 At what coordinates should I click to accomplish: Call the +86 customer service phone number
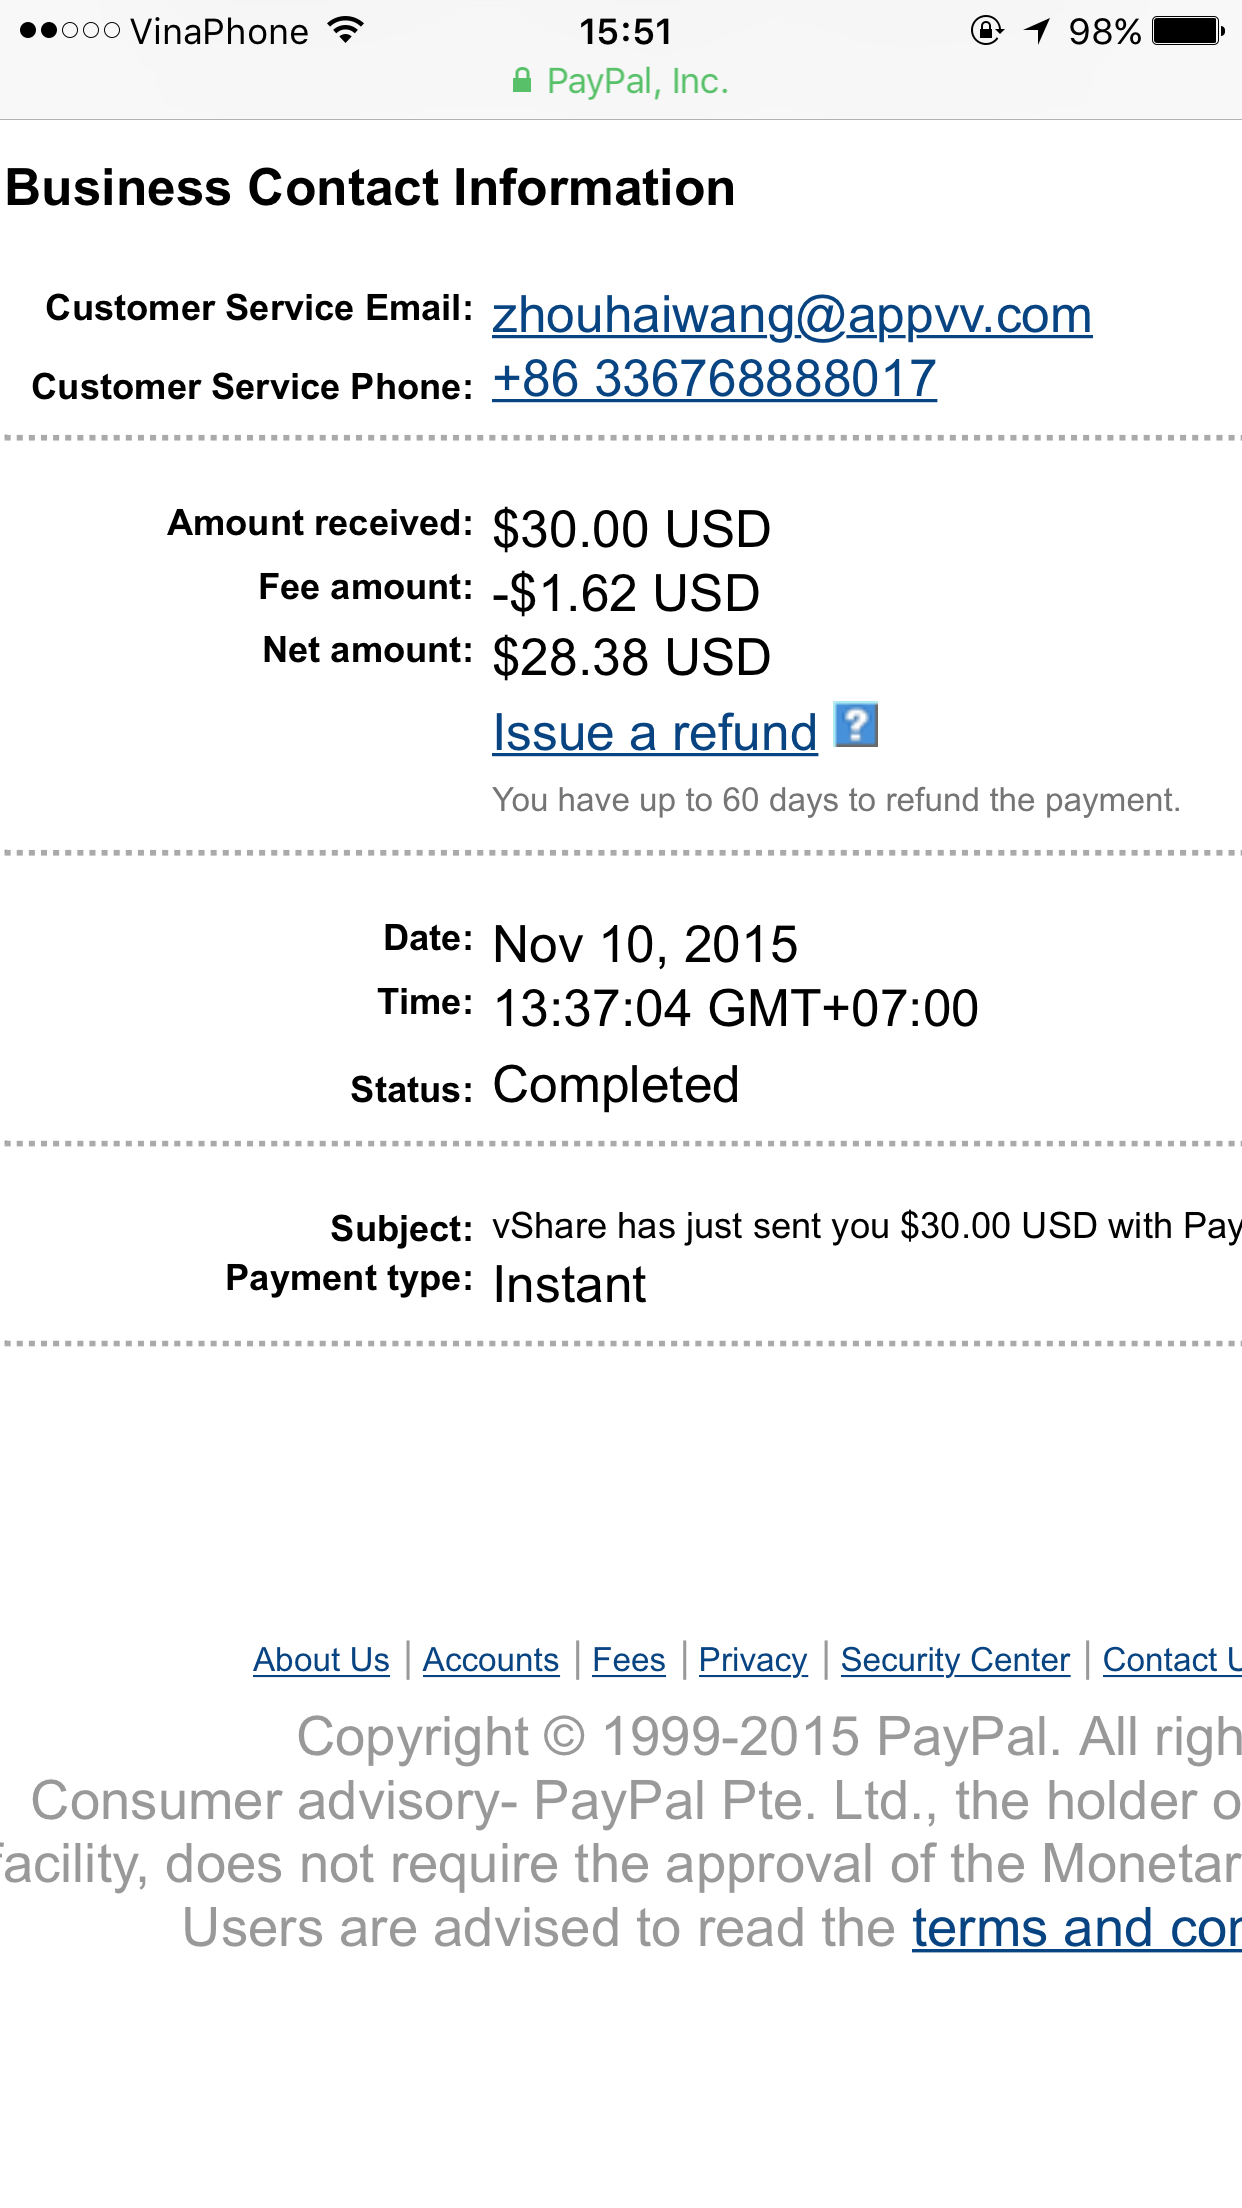tap(714, 380)
